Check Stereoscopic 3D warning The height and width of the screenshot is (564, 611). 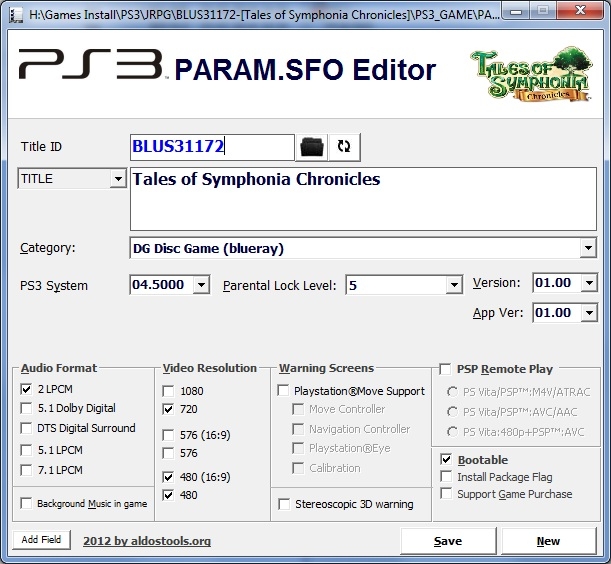click(x=284, y=504)
